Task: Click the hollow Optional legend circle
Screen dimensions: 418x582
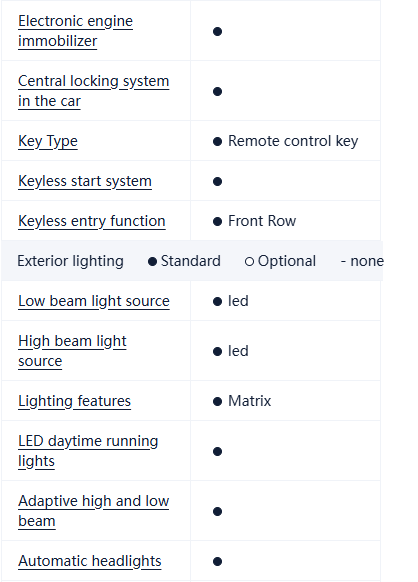Action: point(249,262)
